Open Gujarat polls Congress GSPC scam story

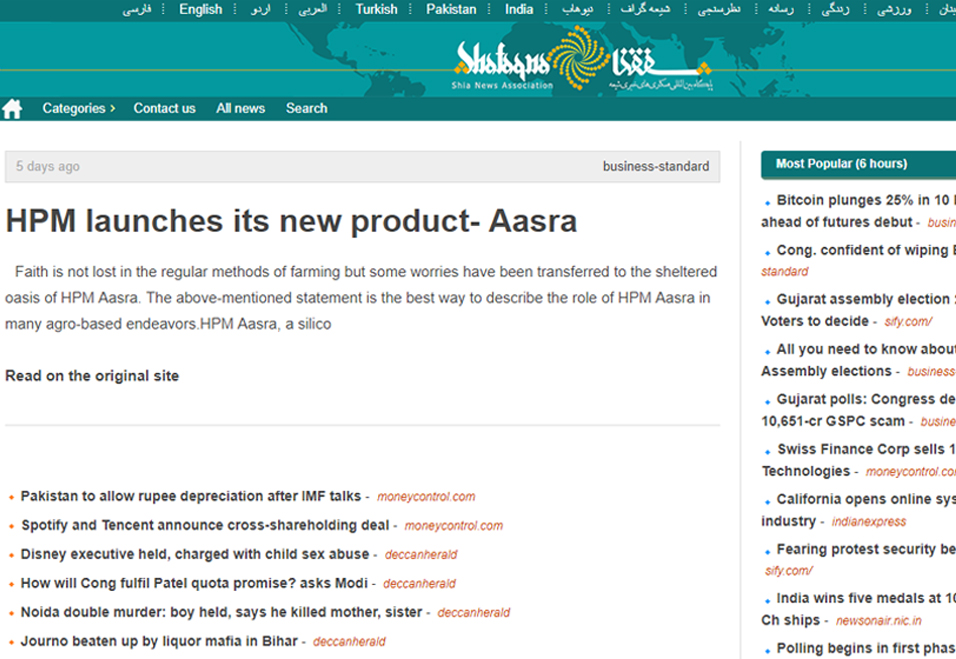[x=860, y=410]
